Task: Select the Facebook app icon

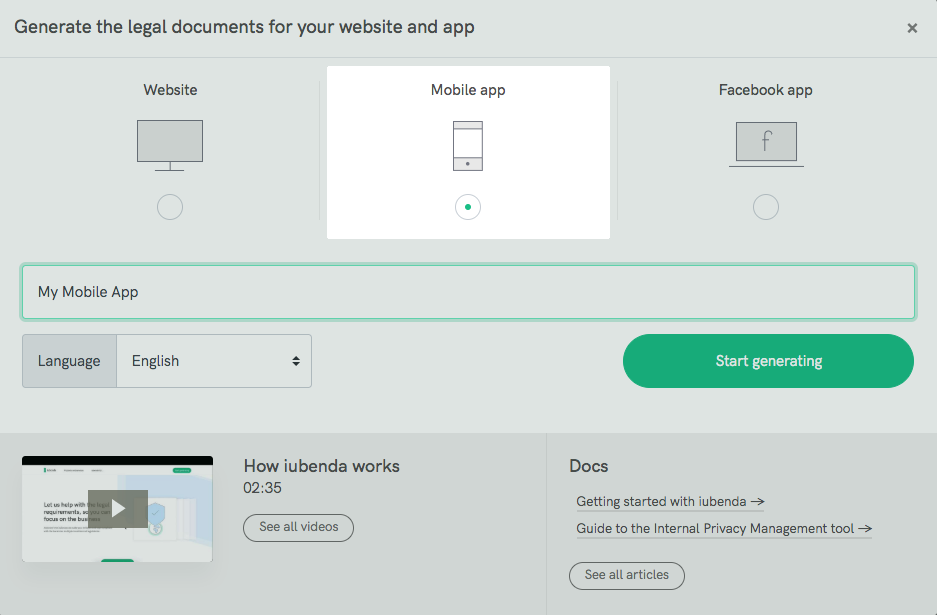Action: coord(765,143)
